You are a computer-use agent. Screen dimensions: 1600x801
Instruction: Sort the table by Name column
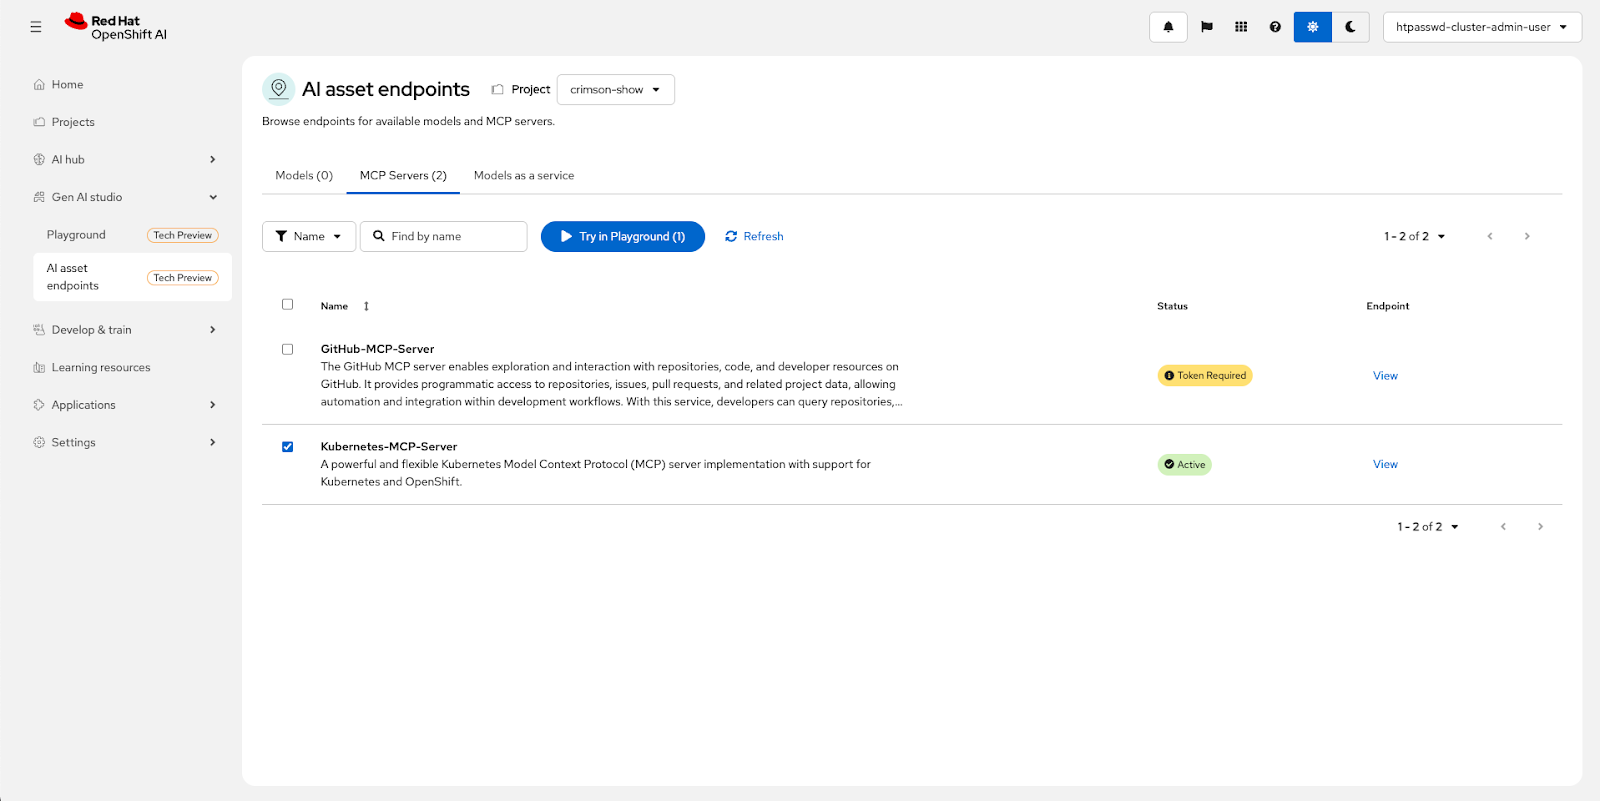click(x=366, y=306)
